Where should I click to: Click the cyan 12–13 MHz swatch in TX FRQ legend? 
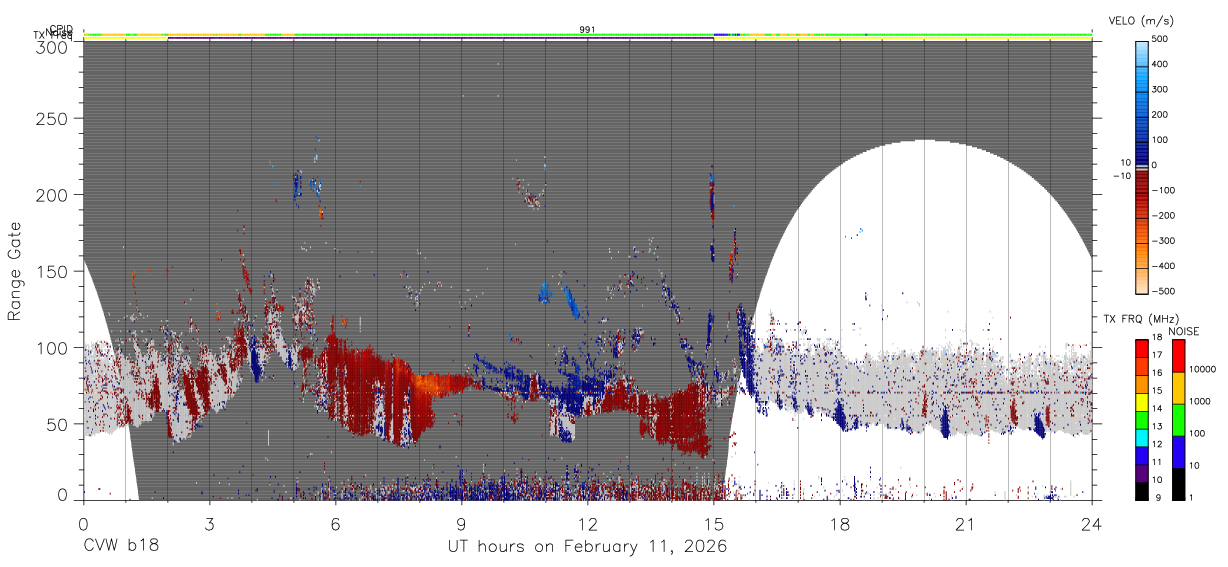(x=1142, y=438)
